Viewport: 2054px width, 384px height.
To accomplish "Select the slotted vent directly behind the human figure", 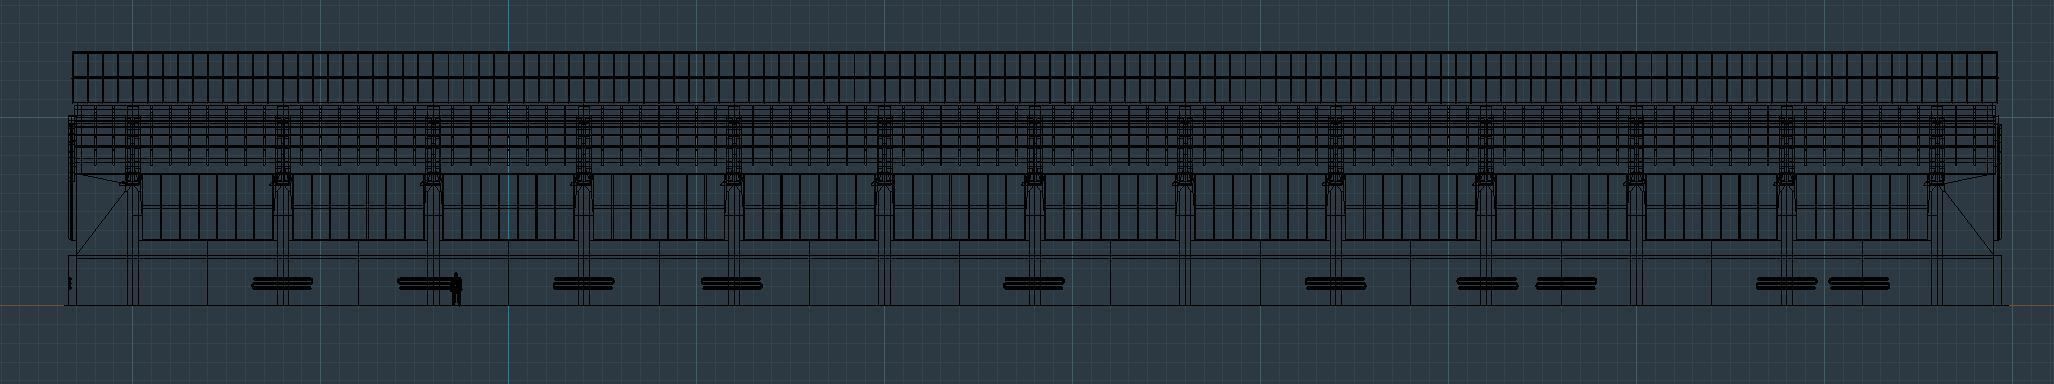I will (428, 284).
